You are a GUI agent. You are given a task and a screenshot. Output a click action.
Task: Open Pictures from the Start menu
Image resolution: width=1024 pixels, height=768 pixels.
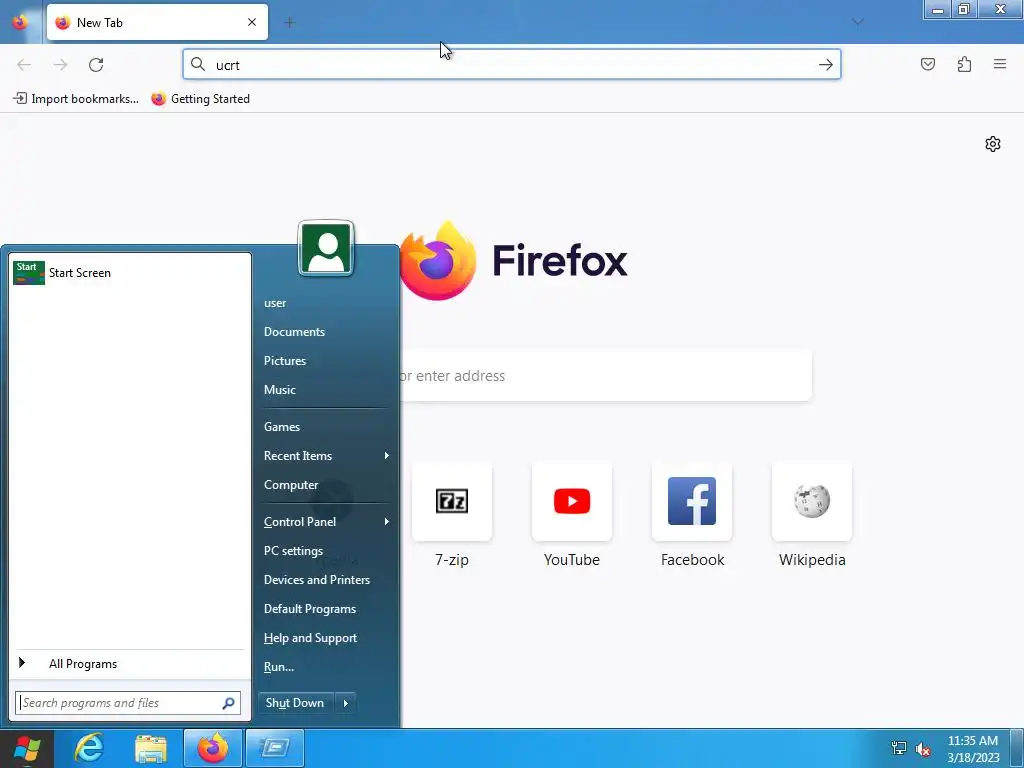coord(285,360)
